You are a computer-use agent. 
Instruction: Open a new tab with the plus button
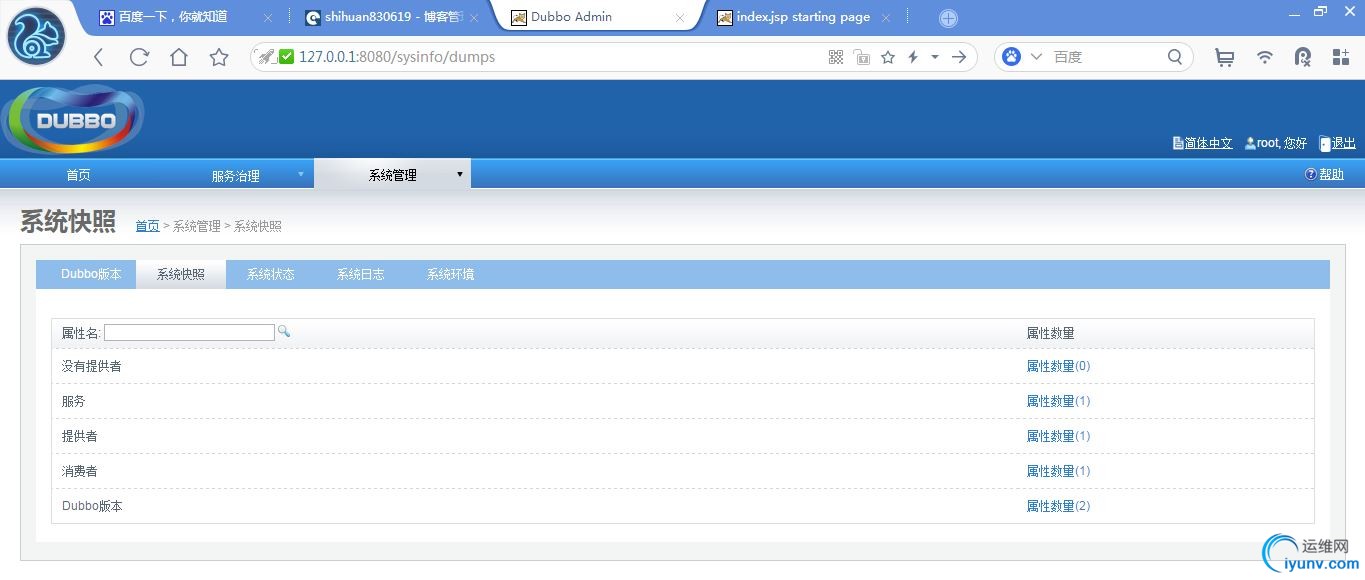(948, 18)
